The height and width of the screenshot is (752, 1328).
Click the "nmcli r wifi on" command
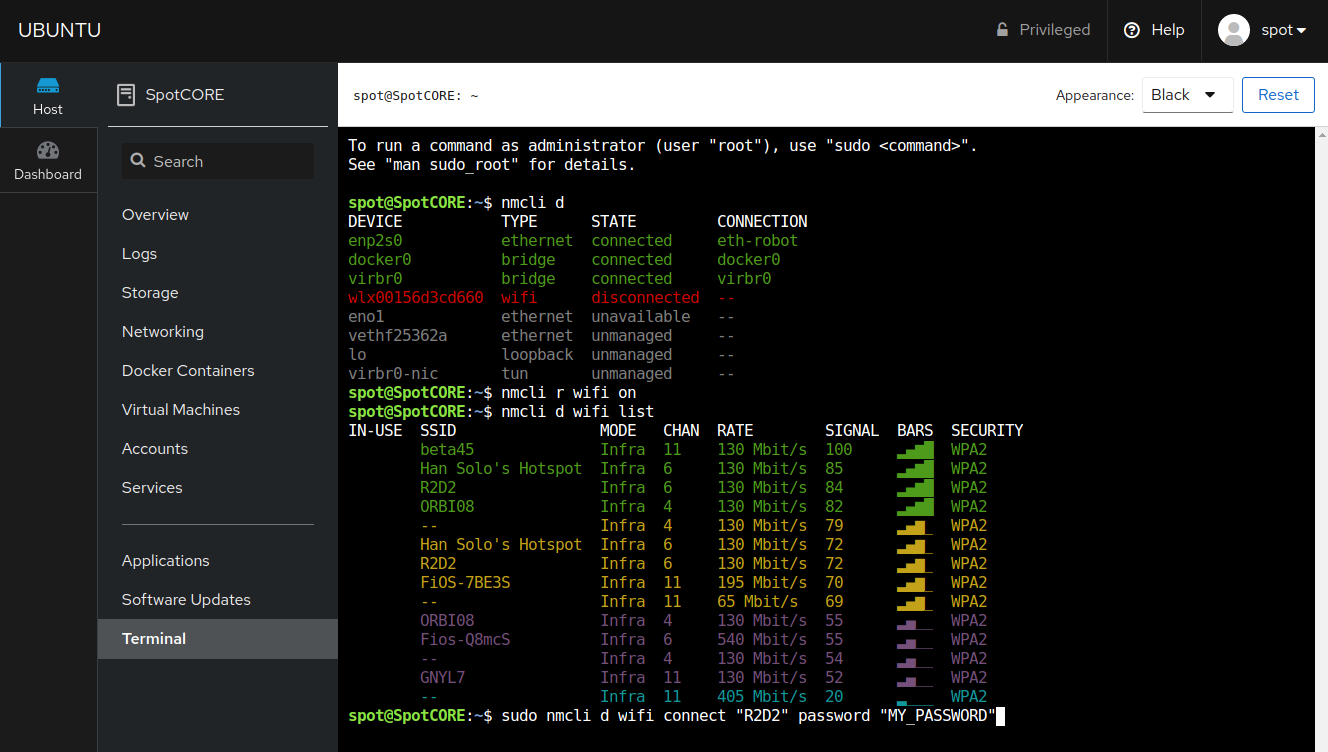coord(569,393)
